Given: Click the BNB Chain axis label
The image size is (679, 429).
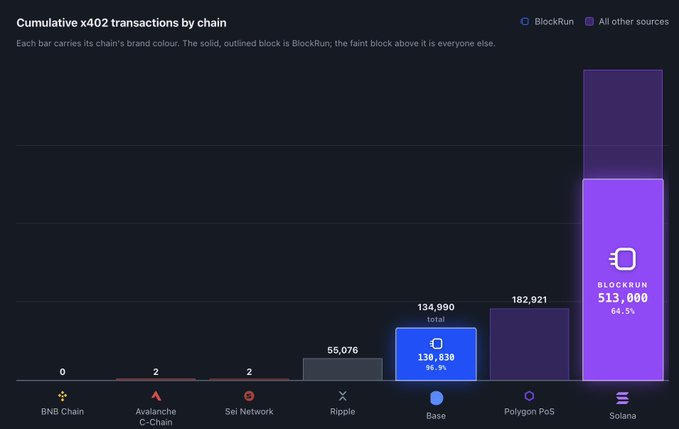Looking at the screenshot, I should (x=62, y=411).
